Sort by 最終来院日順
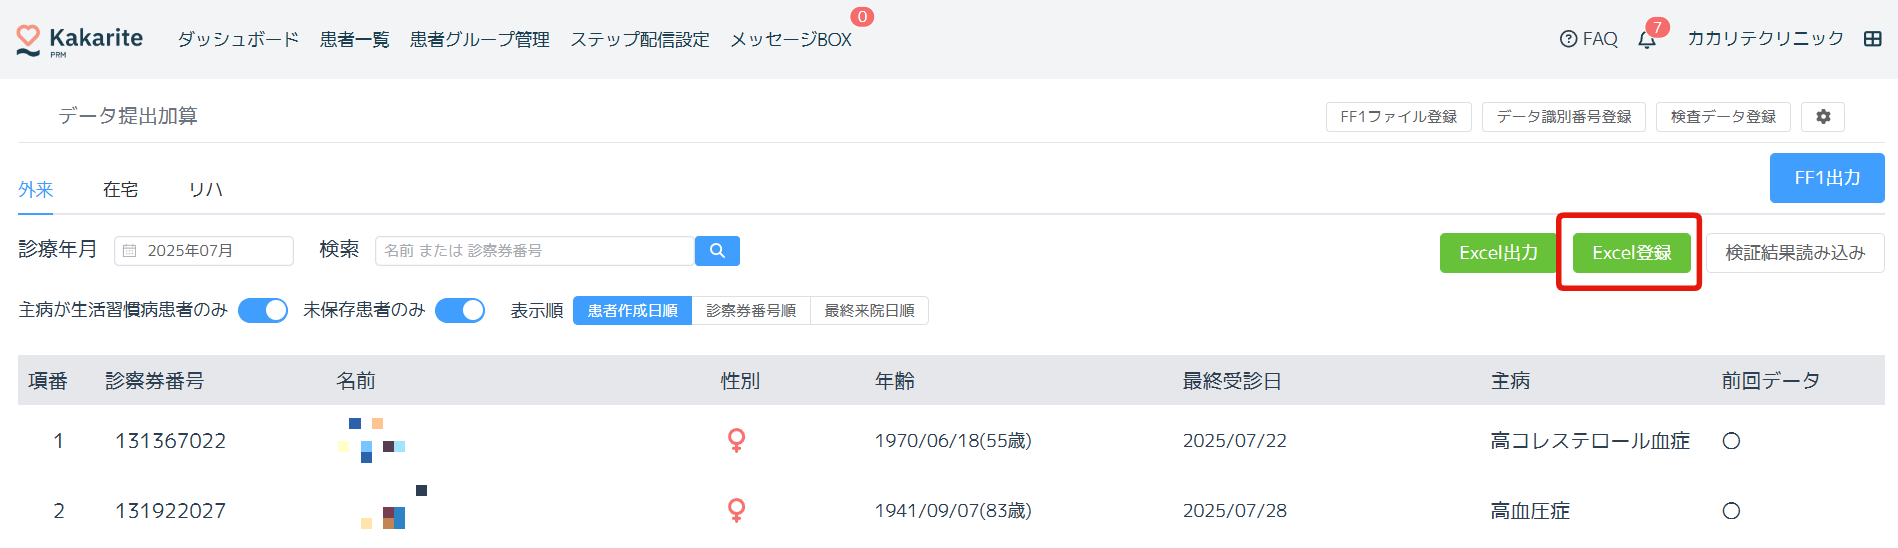Viewport: 1898px width, 548px height. (869, 311)
